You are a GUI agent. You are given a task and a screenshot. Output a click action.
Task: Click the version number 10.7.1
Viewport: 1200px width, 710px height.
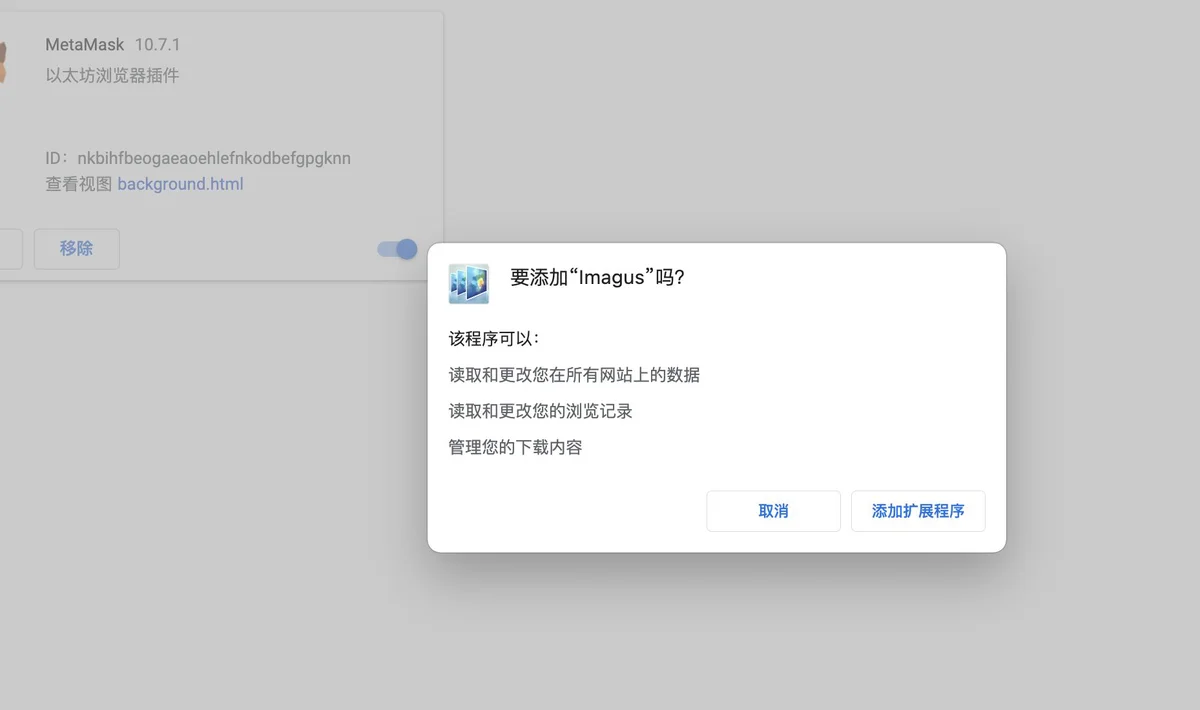pos(157,45)
